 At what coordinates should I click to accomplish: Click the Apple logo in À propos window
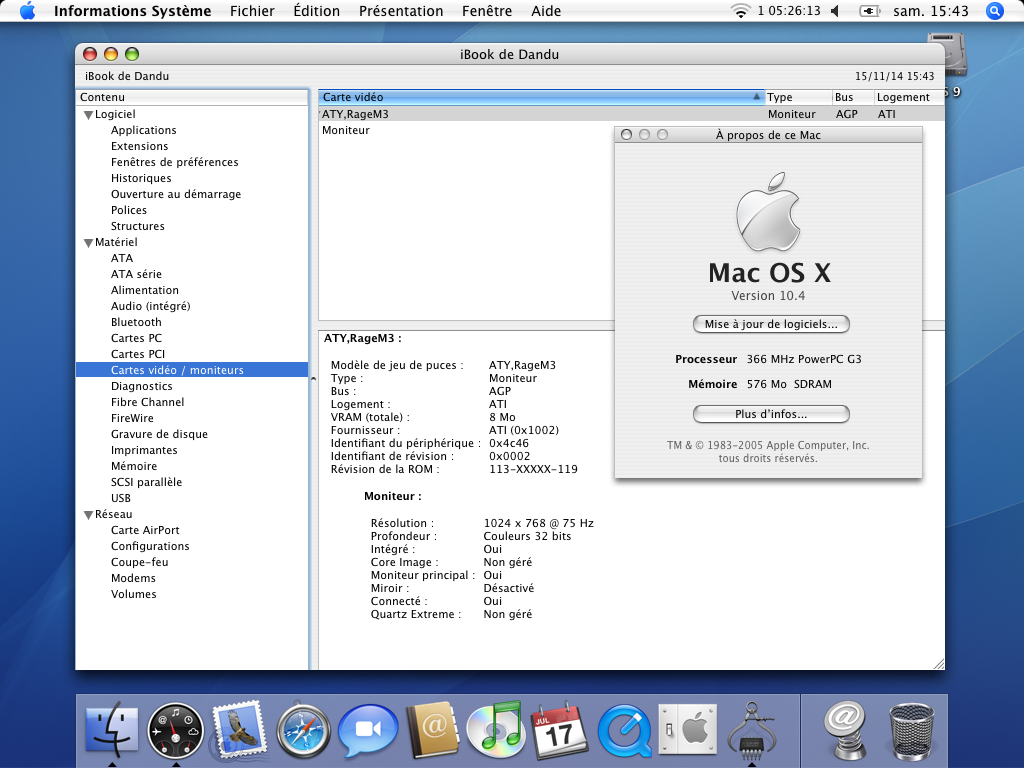point(769,212)
